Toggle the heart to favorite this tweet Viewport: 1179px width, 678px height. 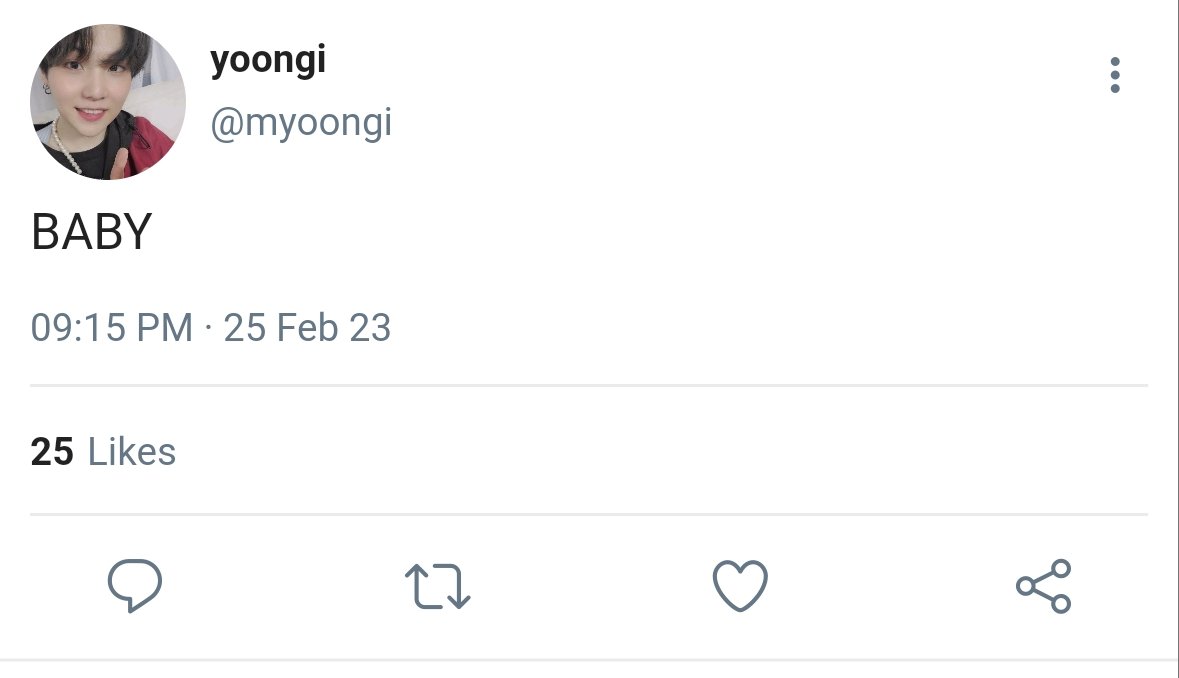pyautogui.click(x=740, y=585)
